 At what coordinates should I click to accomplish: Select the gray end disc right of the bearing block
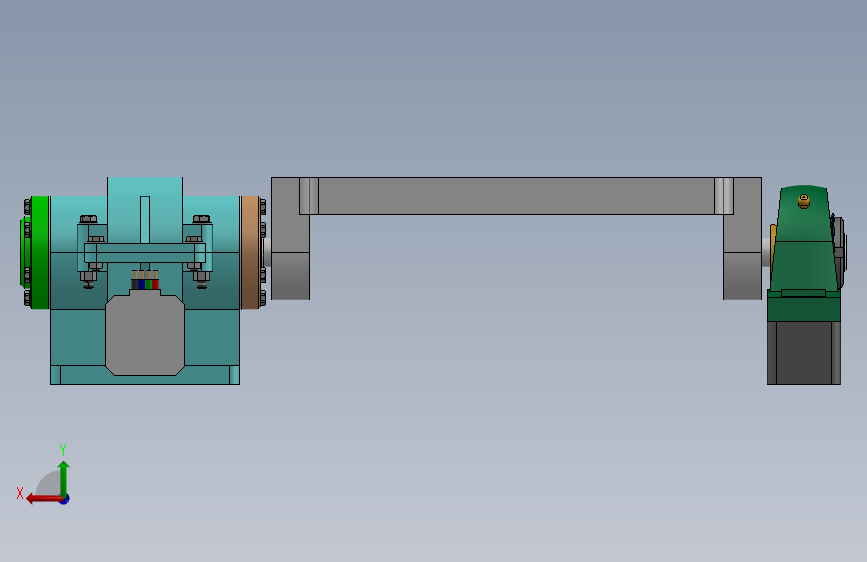coord(841,253)
